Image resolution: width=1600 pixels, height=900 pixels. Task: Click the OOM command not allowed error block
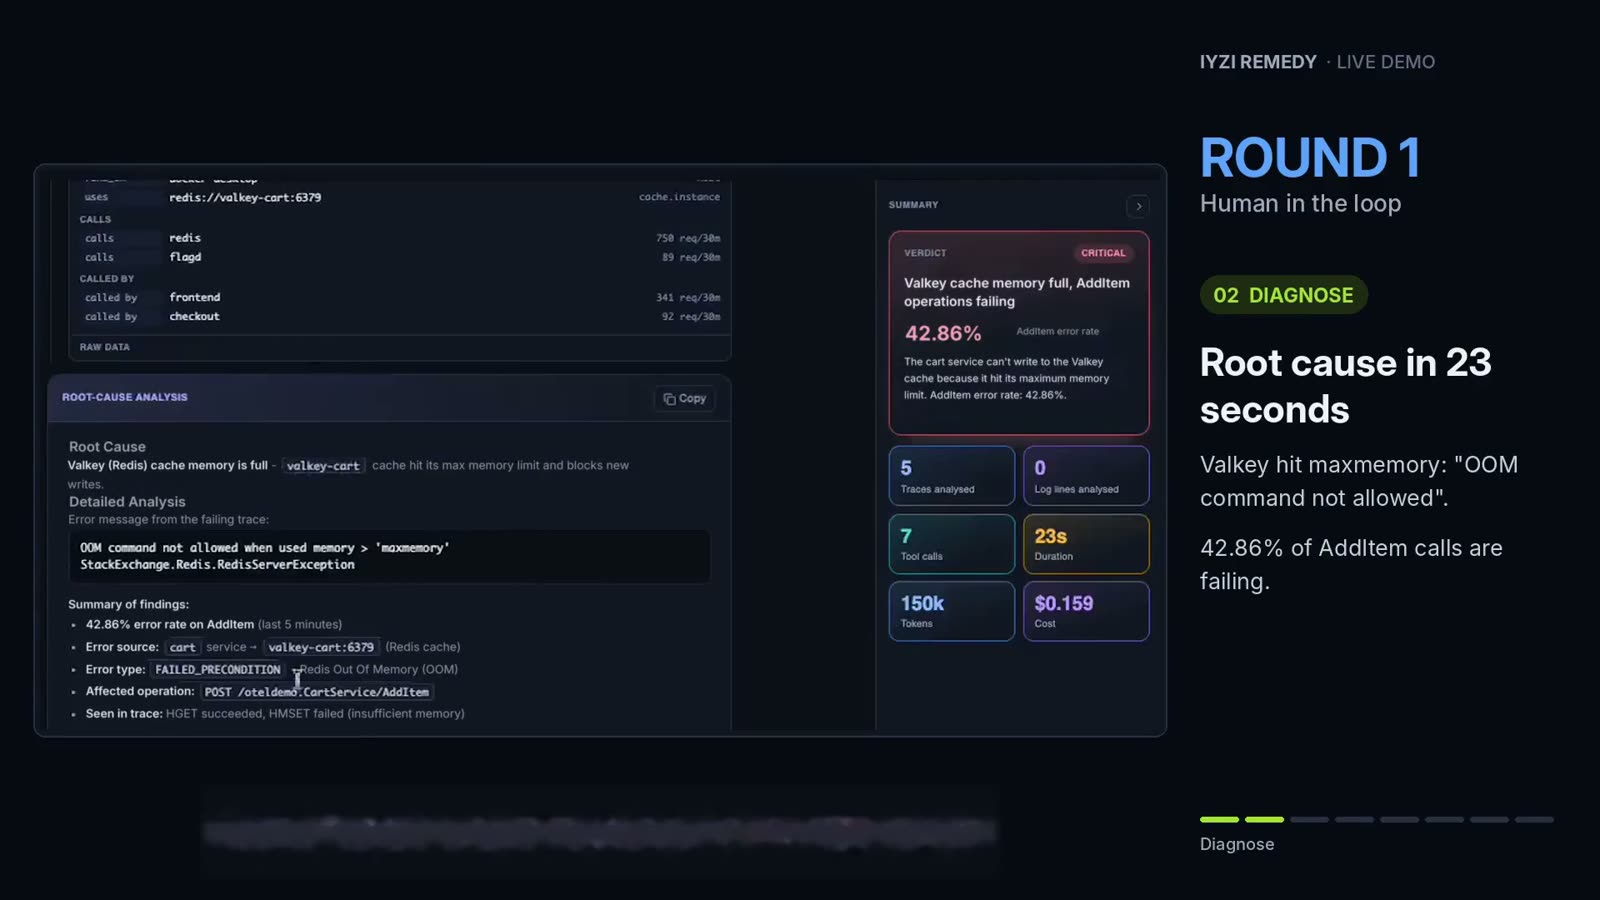pos(390,556)
